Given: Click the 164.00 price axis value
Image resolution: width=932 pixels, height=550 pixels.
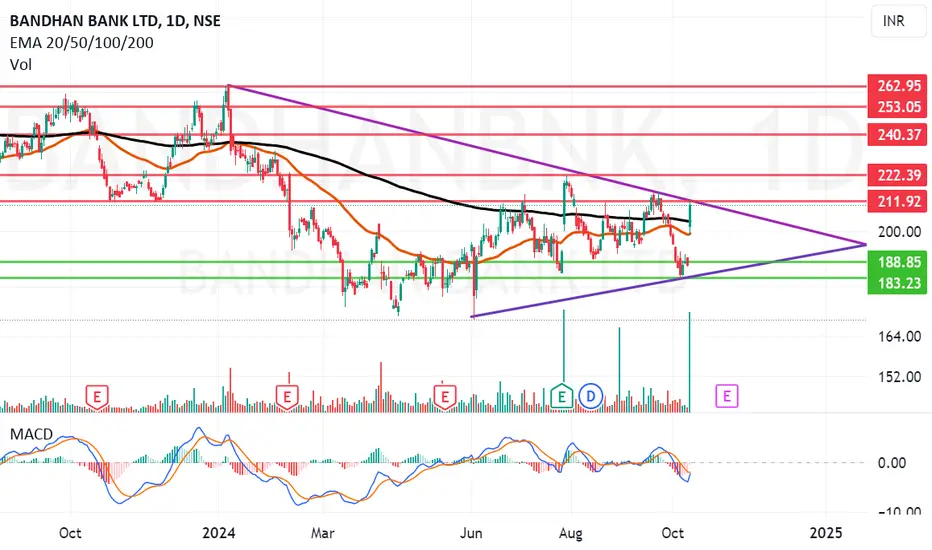Looking at the screenshot, I should click(899, 337).
